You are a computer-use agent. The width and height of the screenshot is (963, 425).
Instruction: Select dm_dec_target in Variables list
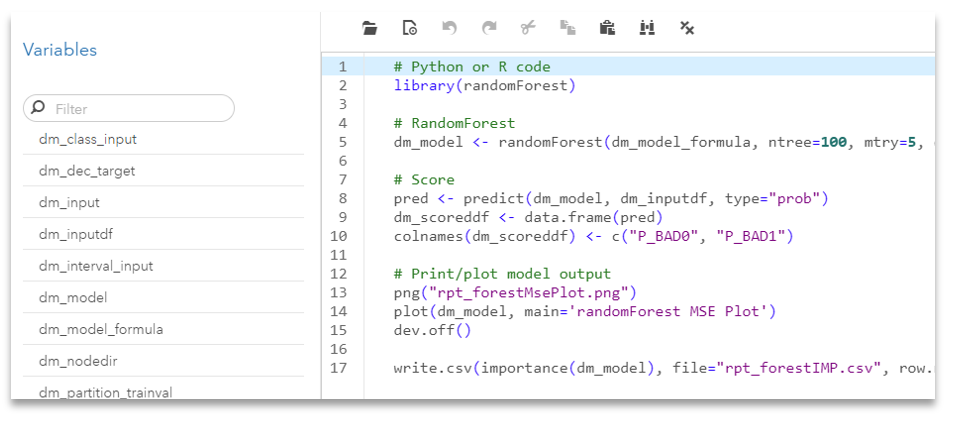87,171
